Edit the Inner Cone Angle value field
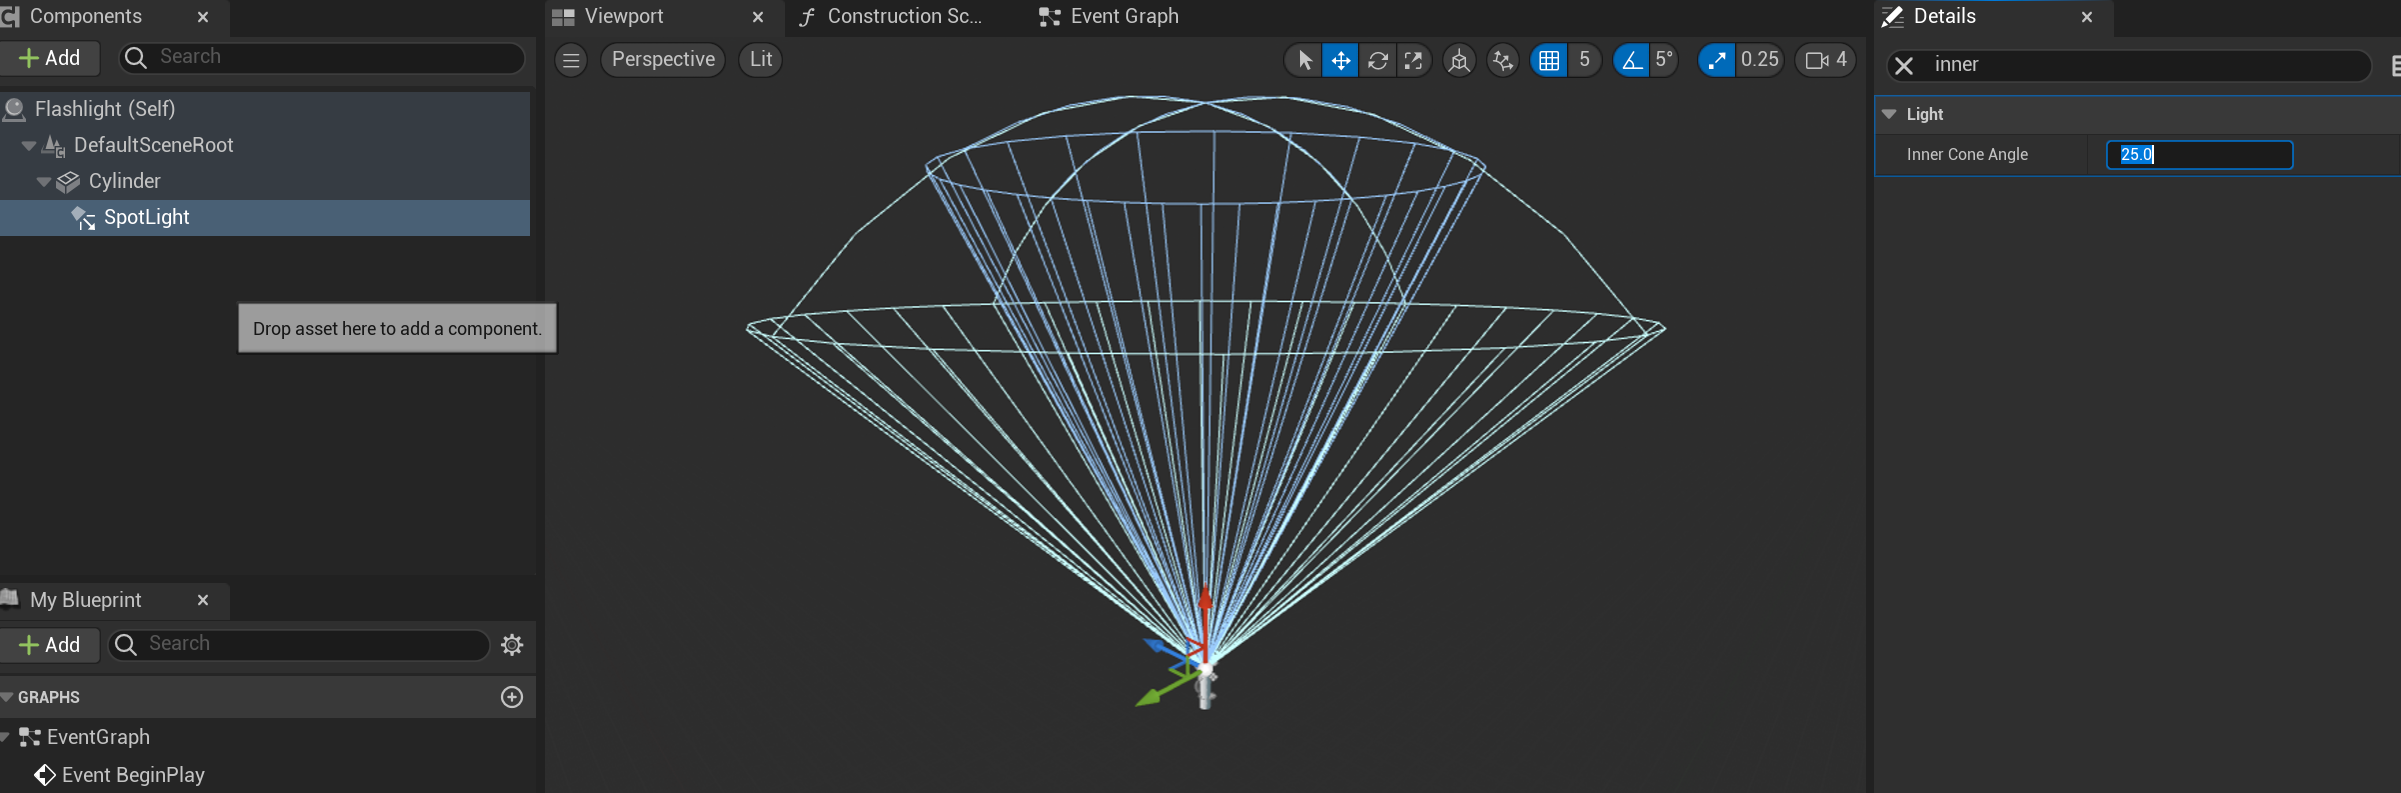This screenshot has width=2401, height=793. [2199, 155]
